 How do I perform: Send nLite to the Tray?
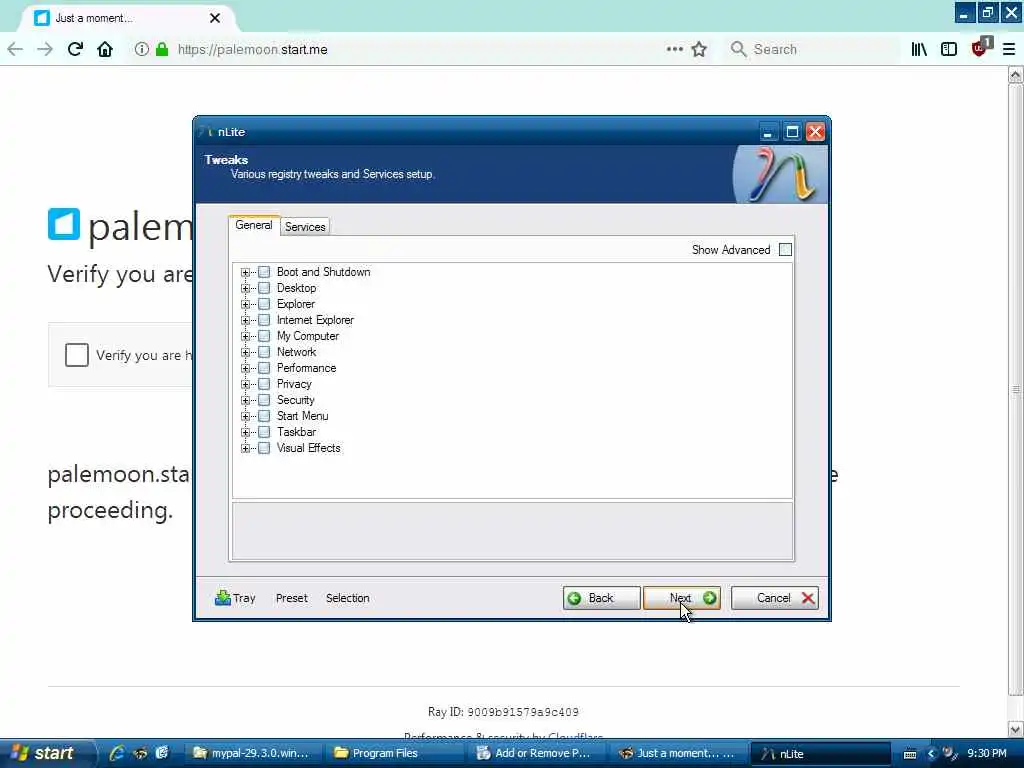pyautogui.click(x=235, y=598)
